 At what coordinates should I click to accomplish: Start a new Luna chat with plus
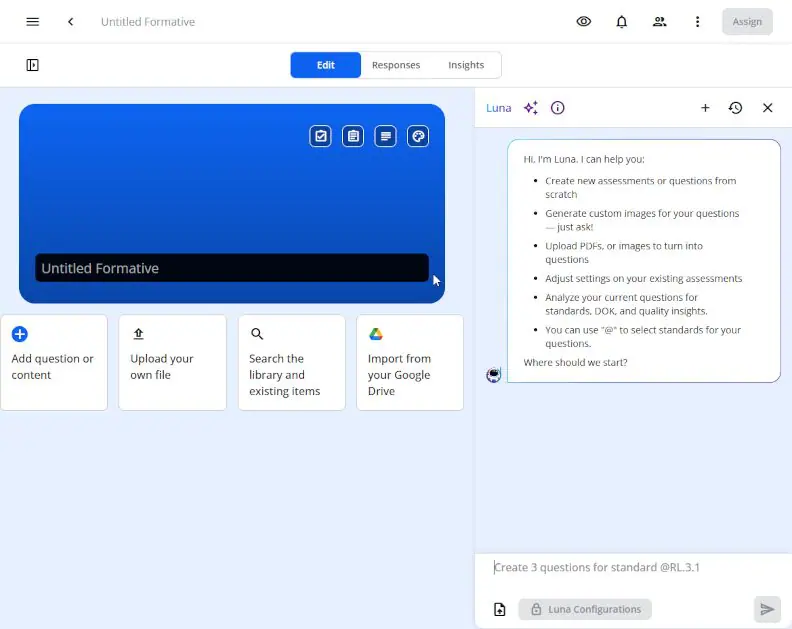tap(705, 108)
